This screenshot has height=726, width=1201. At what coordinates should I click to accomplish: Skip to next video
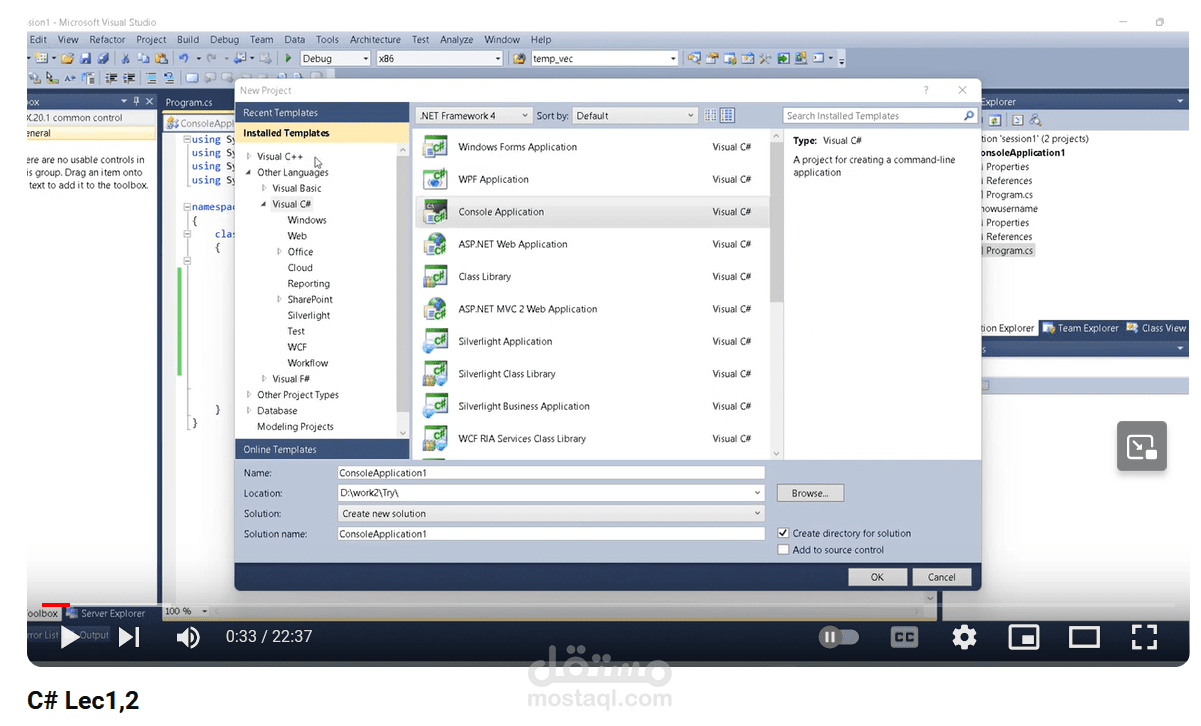(x=129, y=637)
